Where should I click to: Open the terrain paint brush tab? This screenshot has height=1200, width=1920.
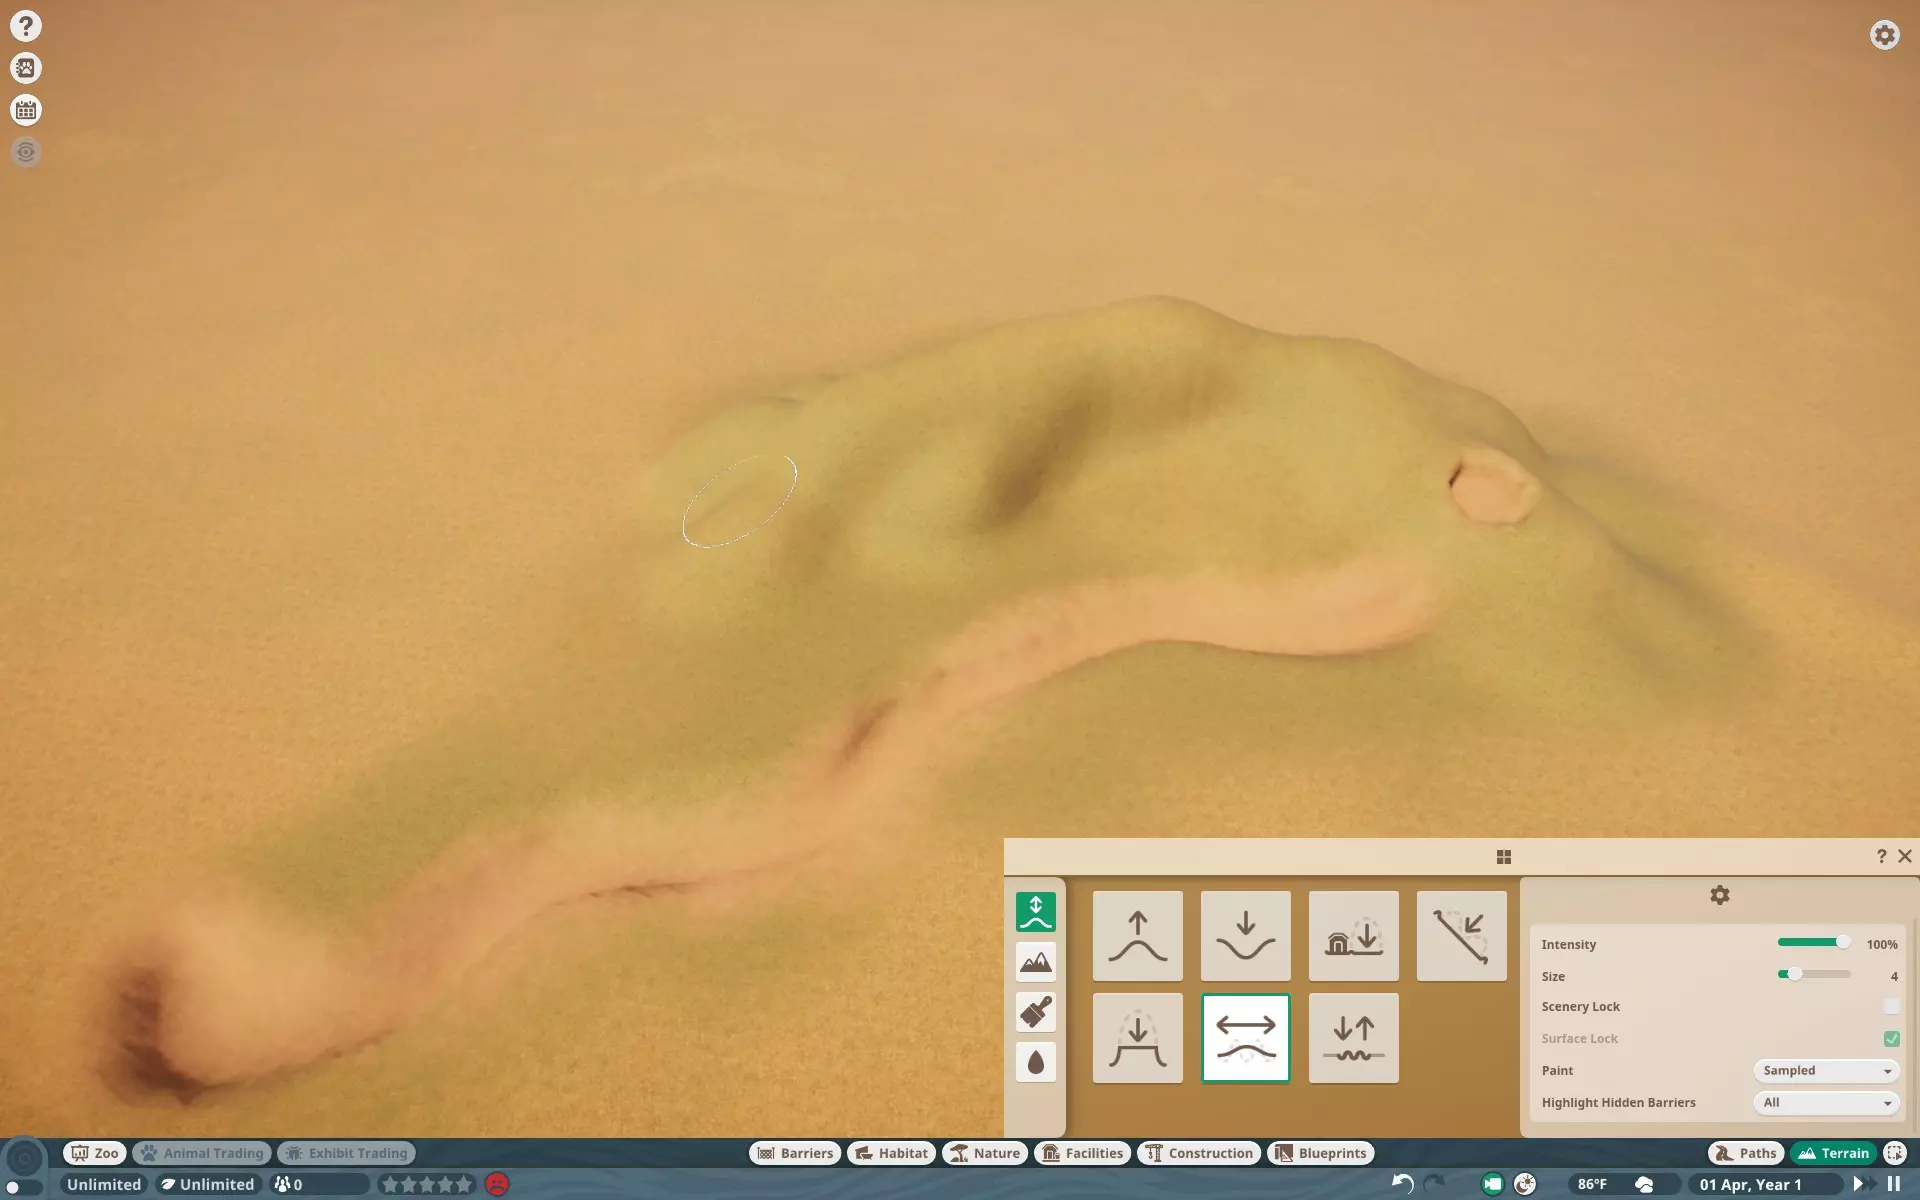[1036, 1012]
